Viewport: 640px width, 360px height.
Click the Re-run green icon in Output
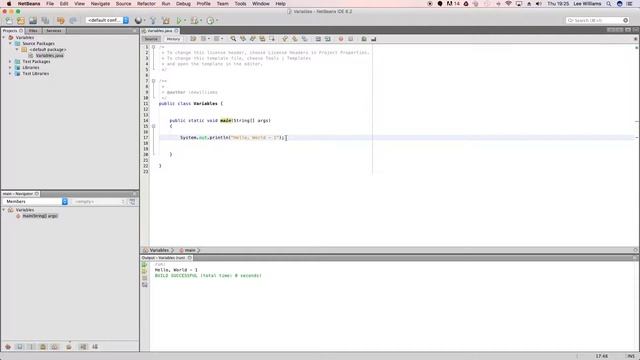point(144,264)
